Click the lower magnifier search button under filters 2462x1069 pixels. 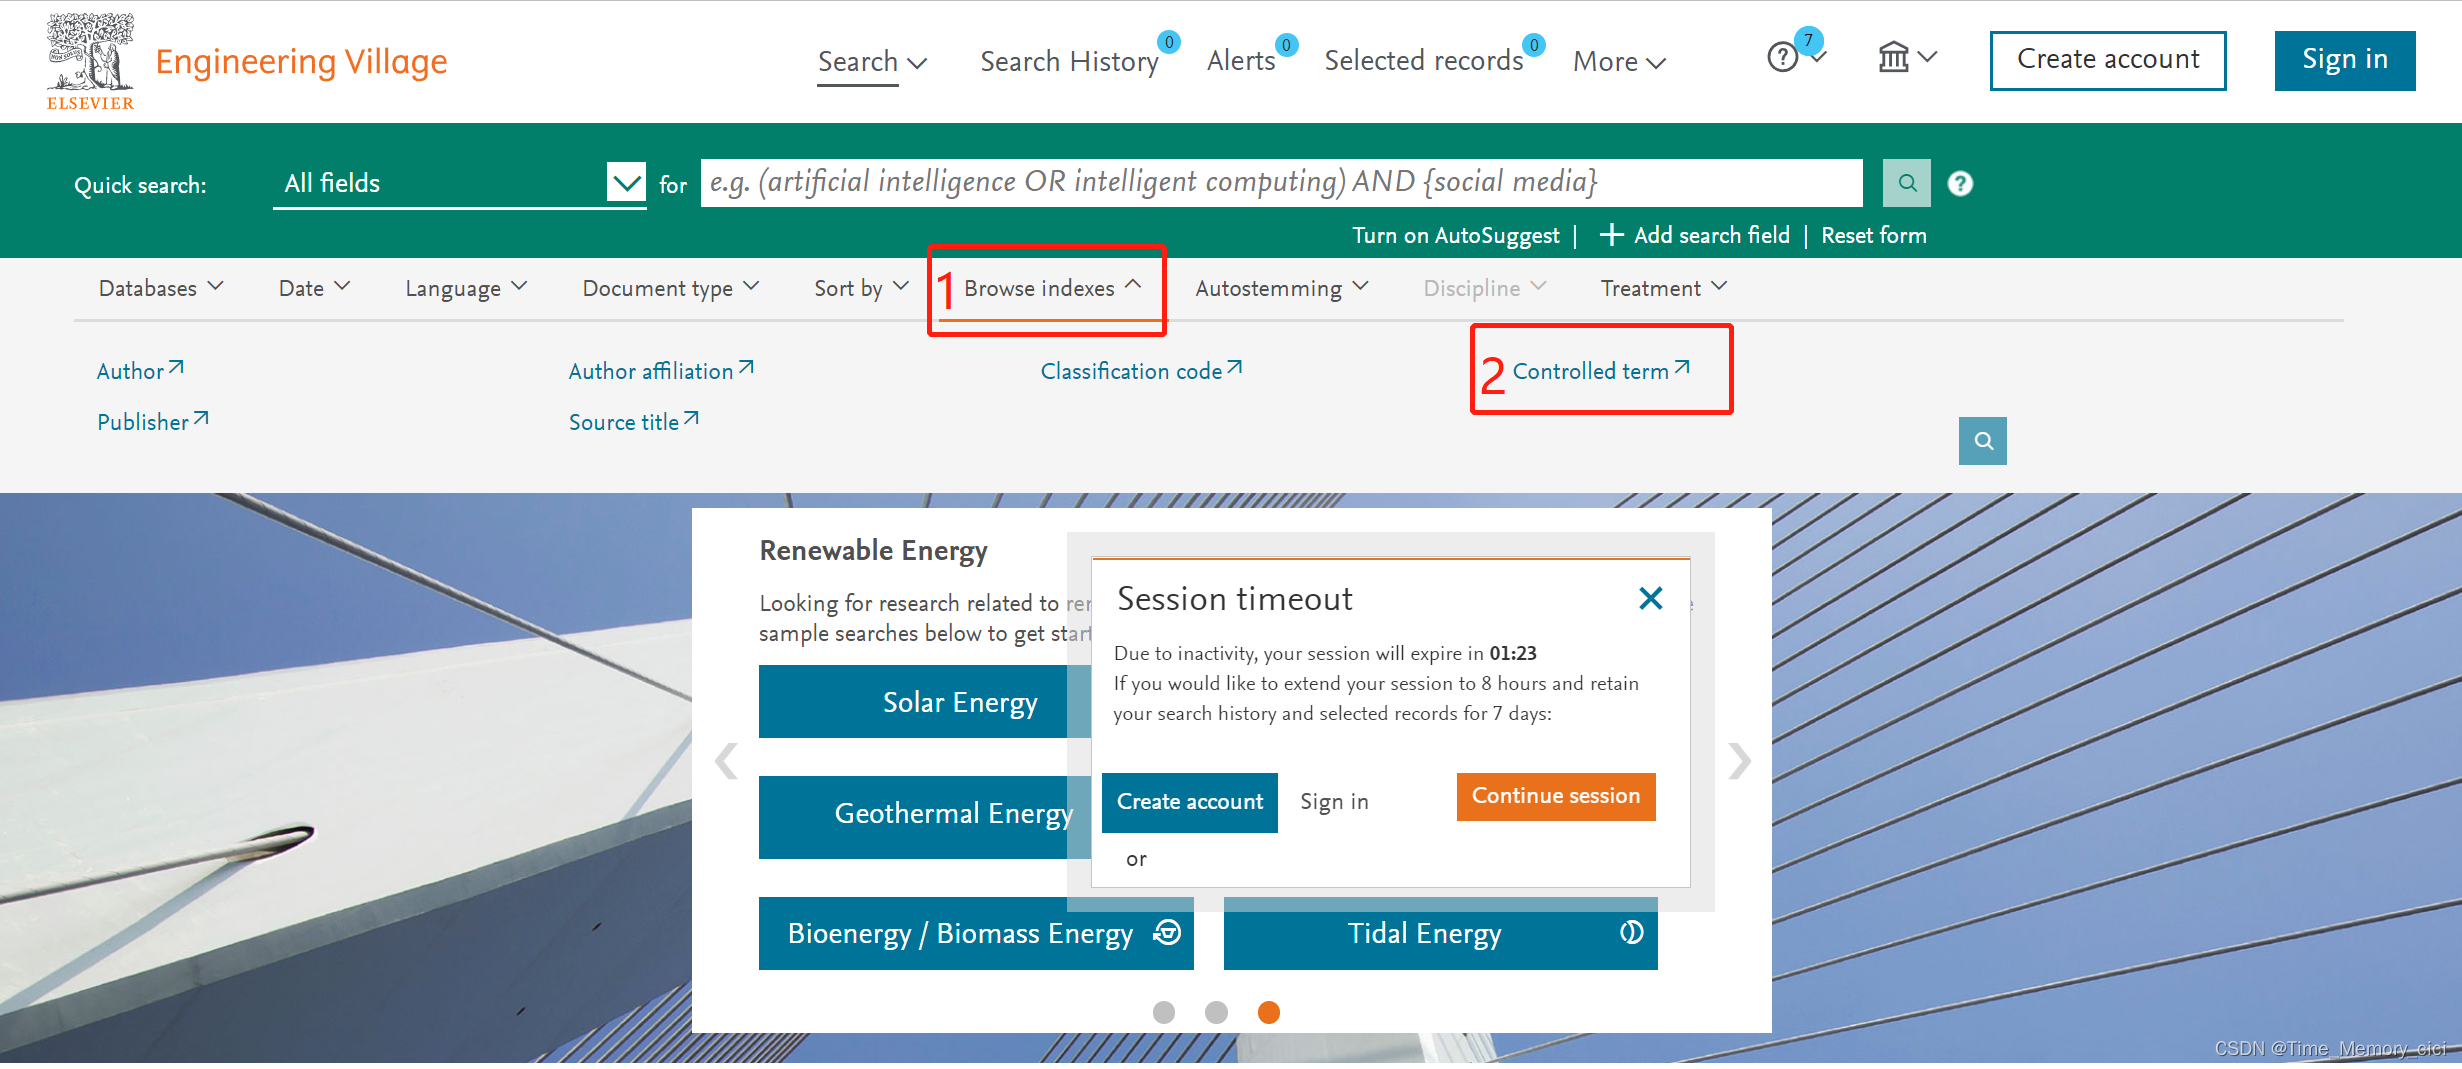point(1983,441)
